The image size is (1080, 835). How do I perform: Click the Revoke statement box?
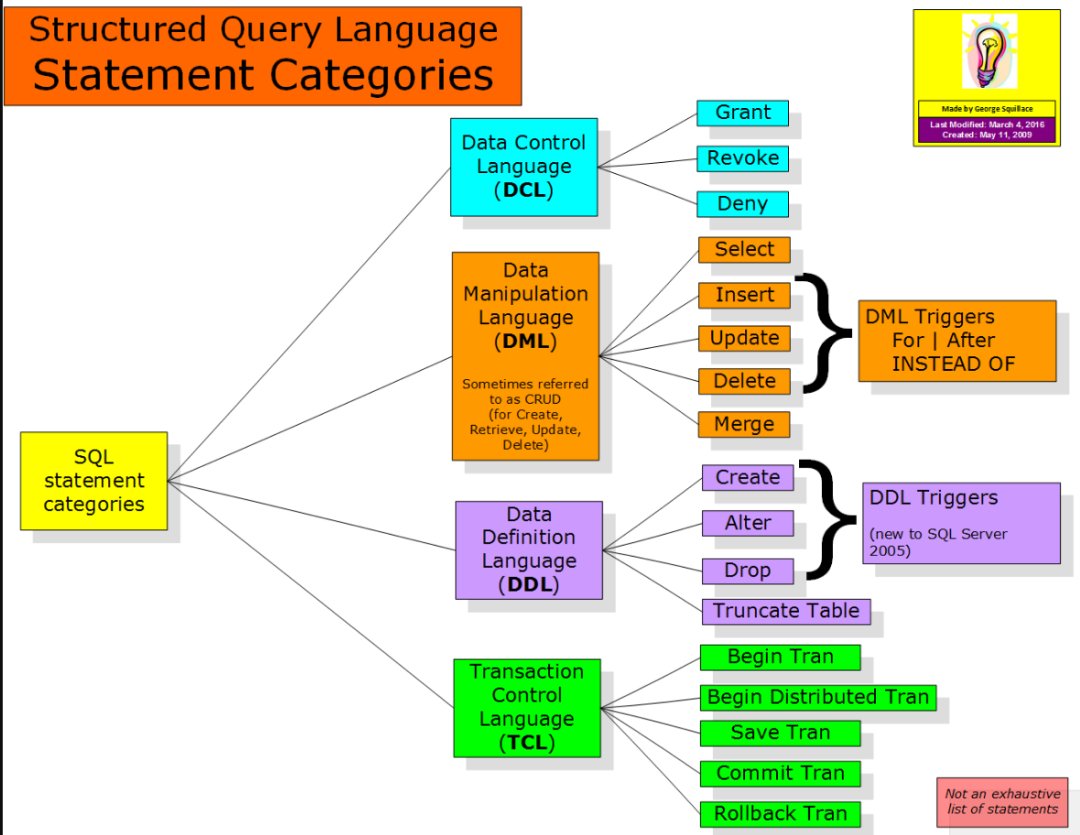[742, 158]
